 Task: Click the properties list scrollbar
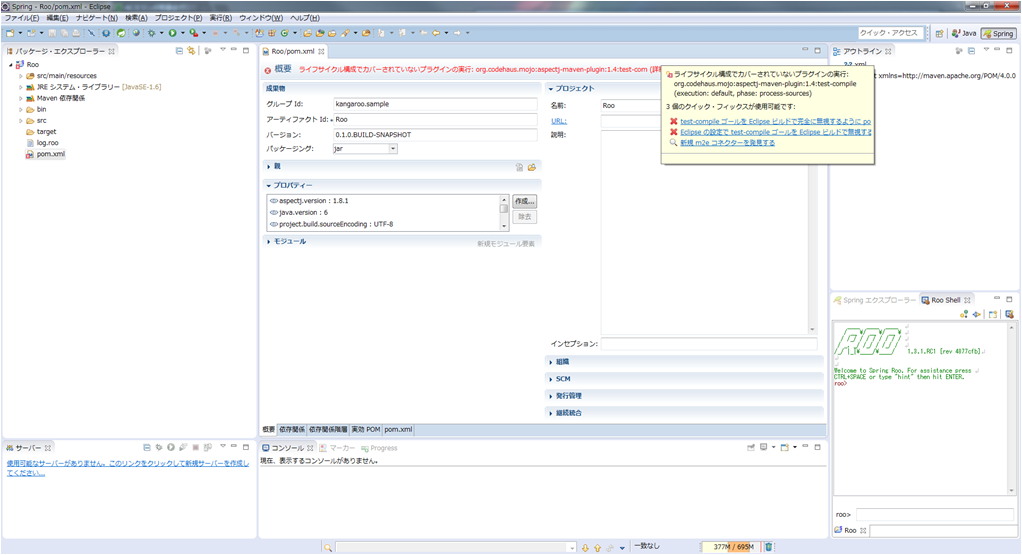pyautogui.click(x=504, y=212)
